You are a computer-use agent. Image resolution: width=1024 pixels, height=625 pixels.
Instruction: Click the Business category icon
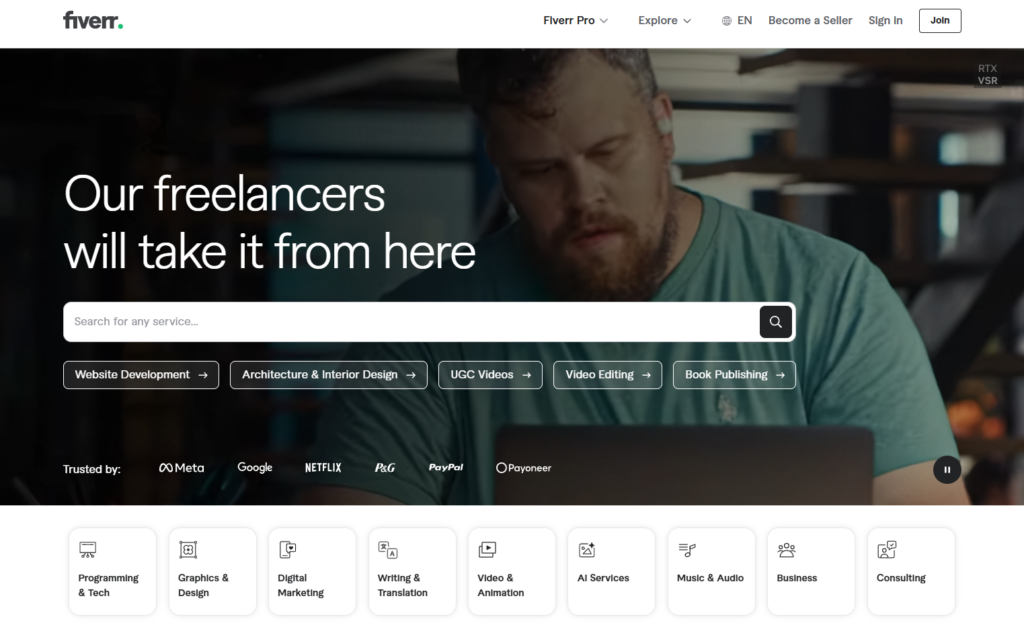[x=786, y=550]
